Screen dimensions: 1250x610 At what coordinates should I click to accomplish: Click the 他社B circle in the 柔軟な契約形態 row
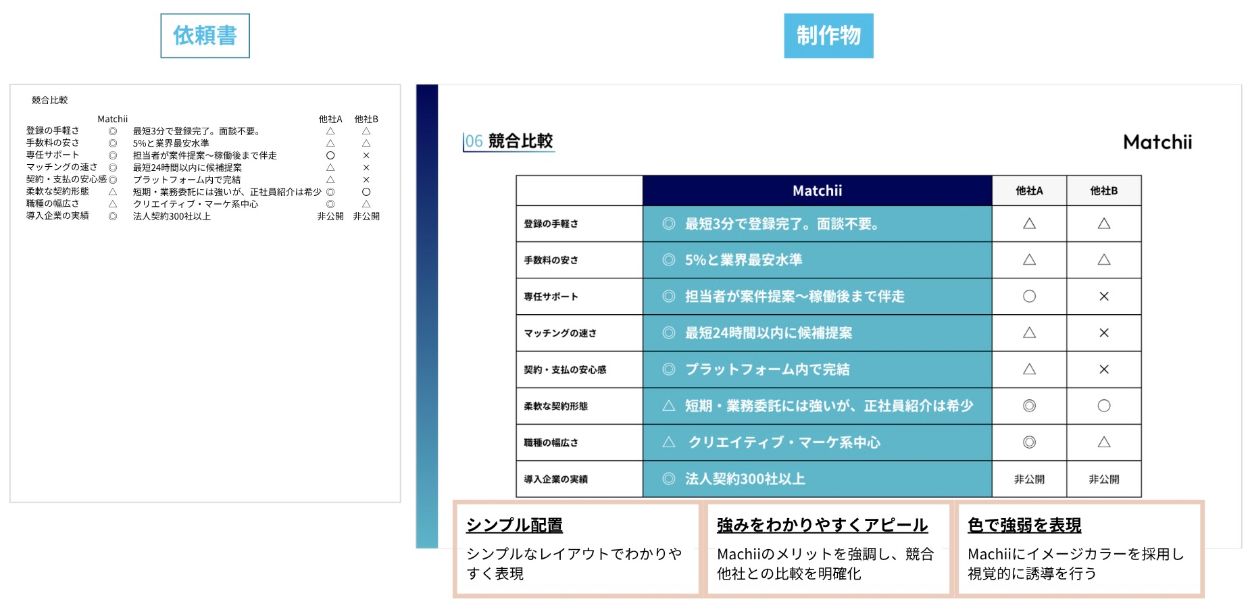(x=1103, y=406)
